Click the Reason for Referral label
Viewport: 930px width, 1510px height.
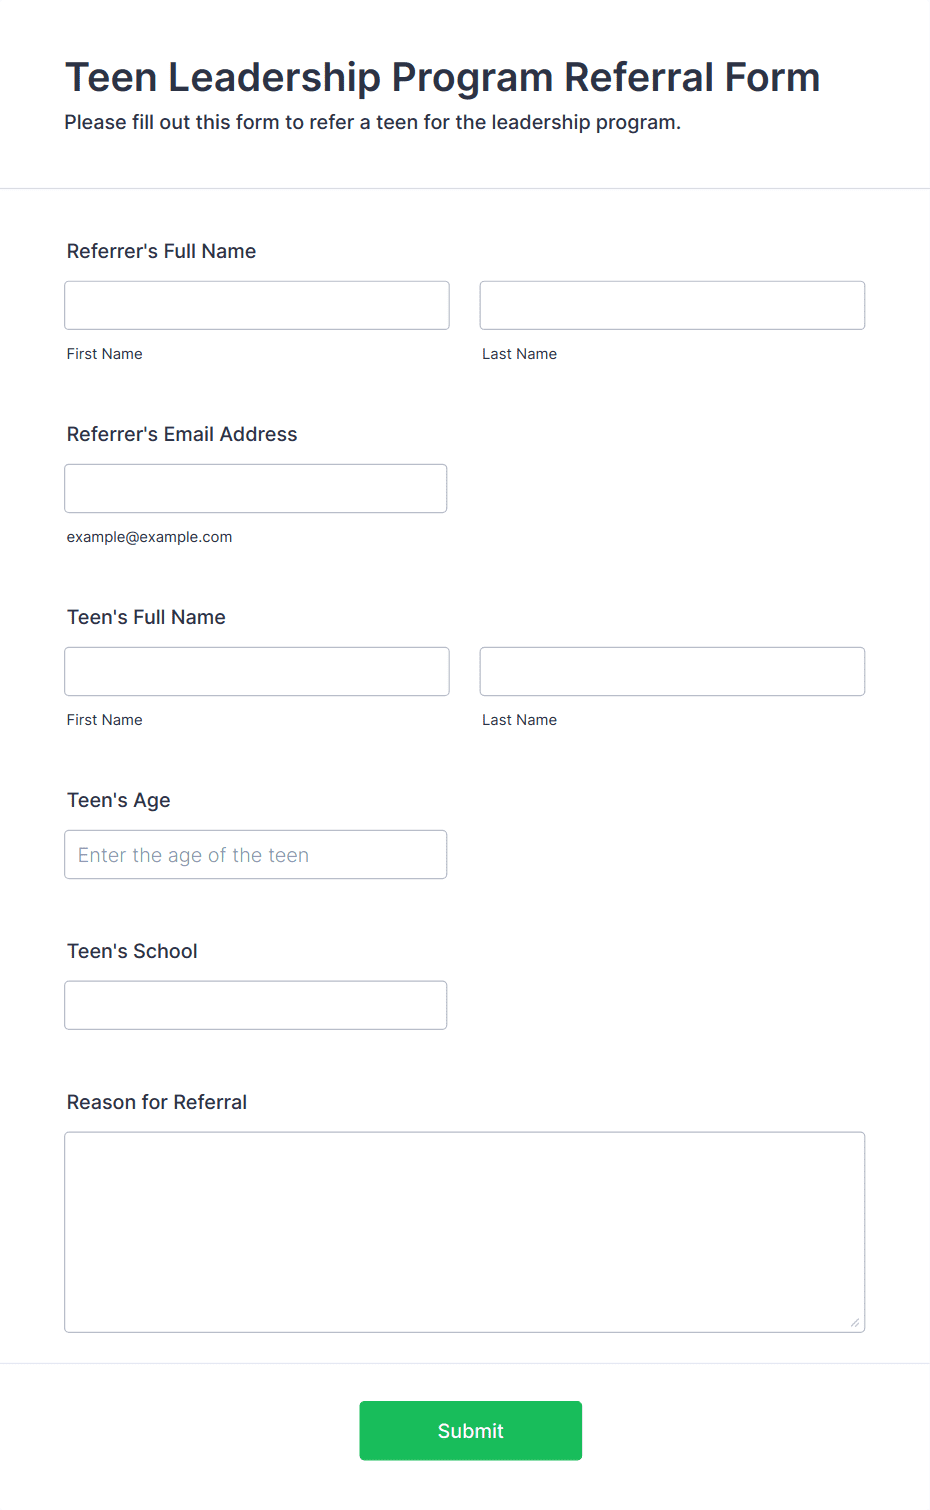[x=157, y=1102]
